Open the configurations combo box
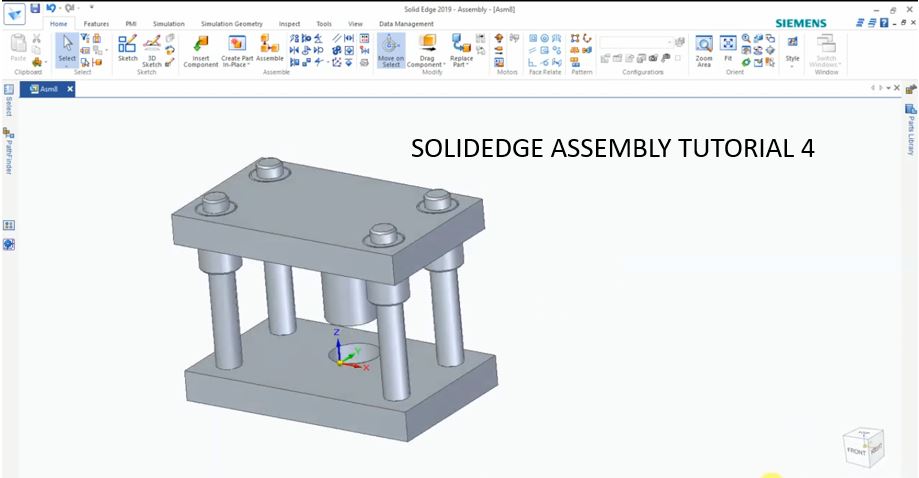The image size is (919, 478). click(x=637, y=42)
